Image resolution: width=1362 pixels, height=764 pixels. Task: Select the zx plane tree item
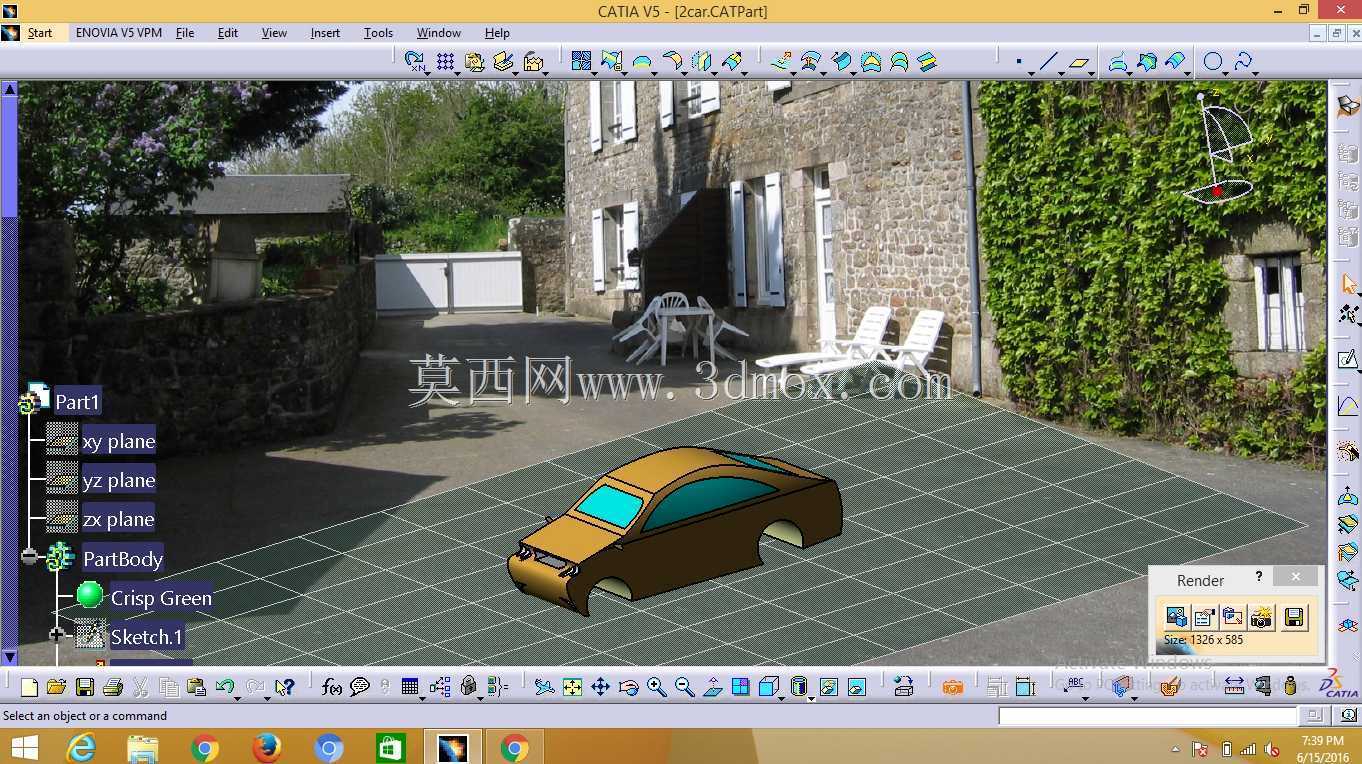tap(118, 519)
